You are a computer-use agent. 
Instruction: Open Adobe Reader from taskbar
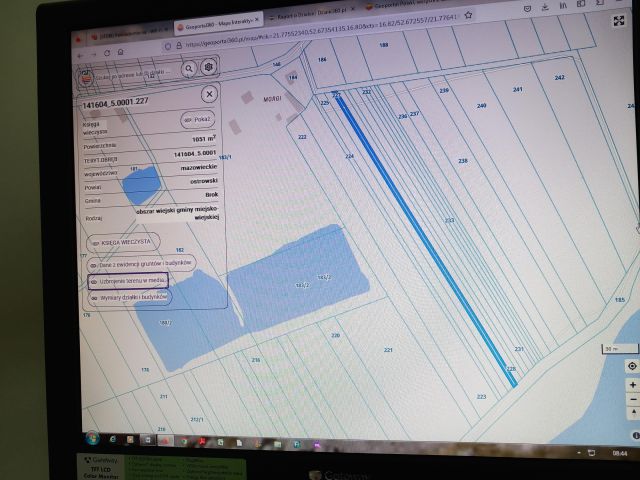click(x=202, y=441)
